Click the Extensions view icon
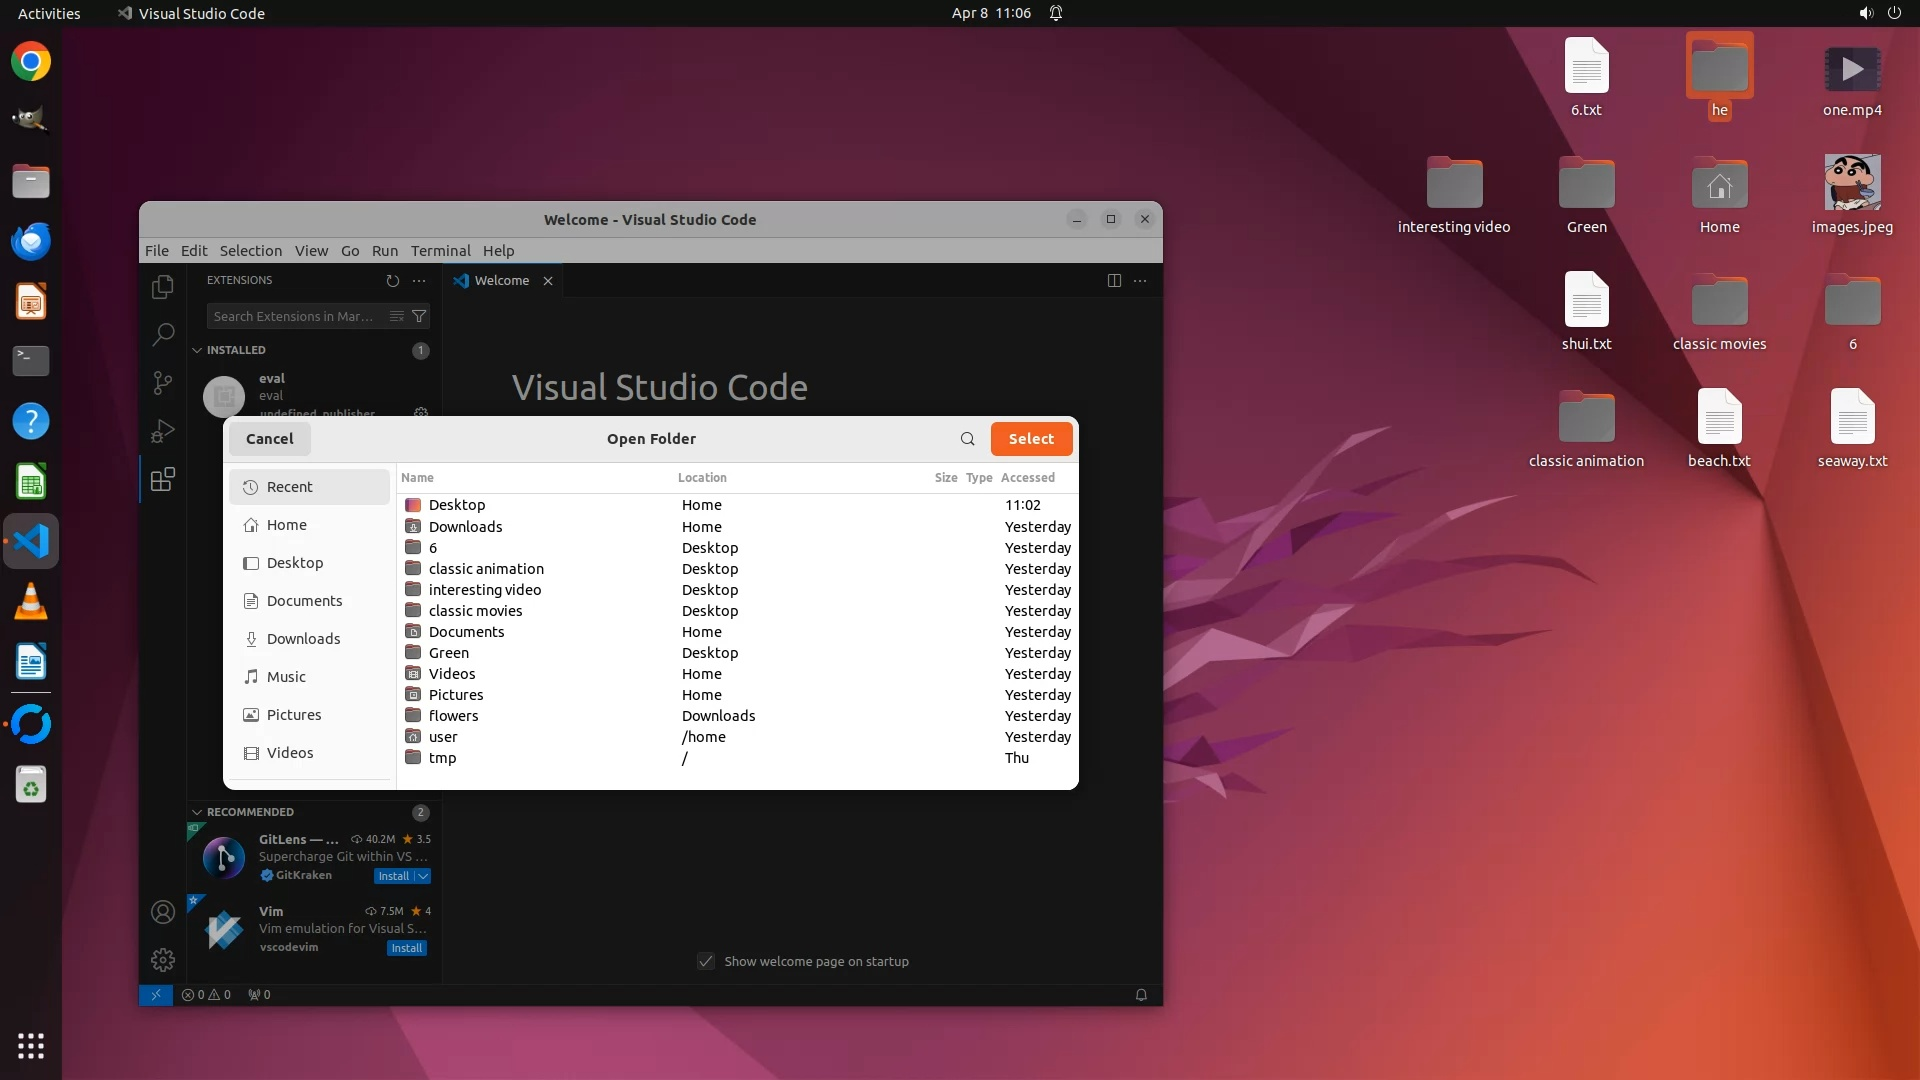The image size is (1920, 1080). pyautogui.click(x=162, y=479)
